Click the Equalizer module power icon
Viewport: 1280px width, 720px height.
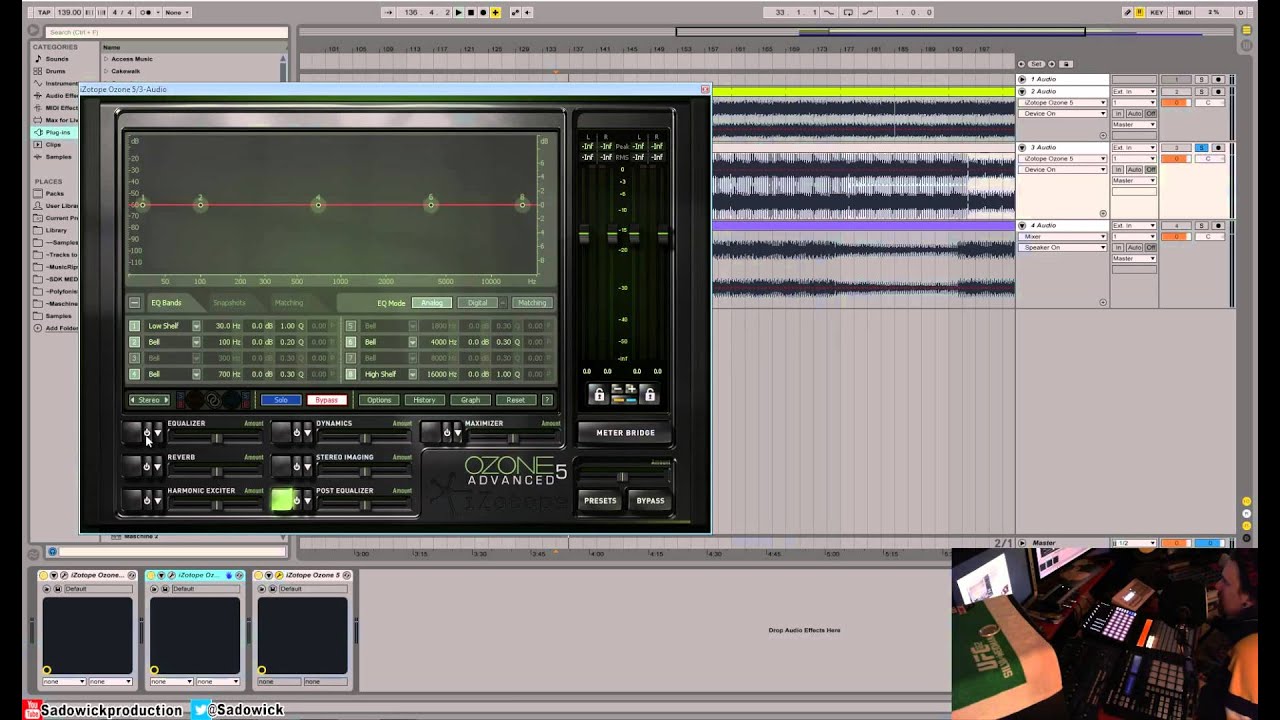click(146, 433)
